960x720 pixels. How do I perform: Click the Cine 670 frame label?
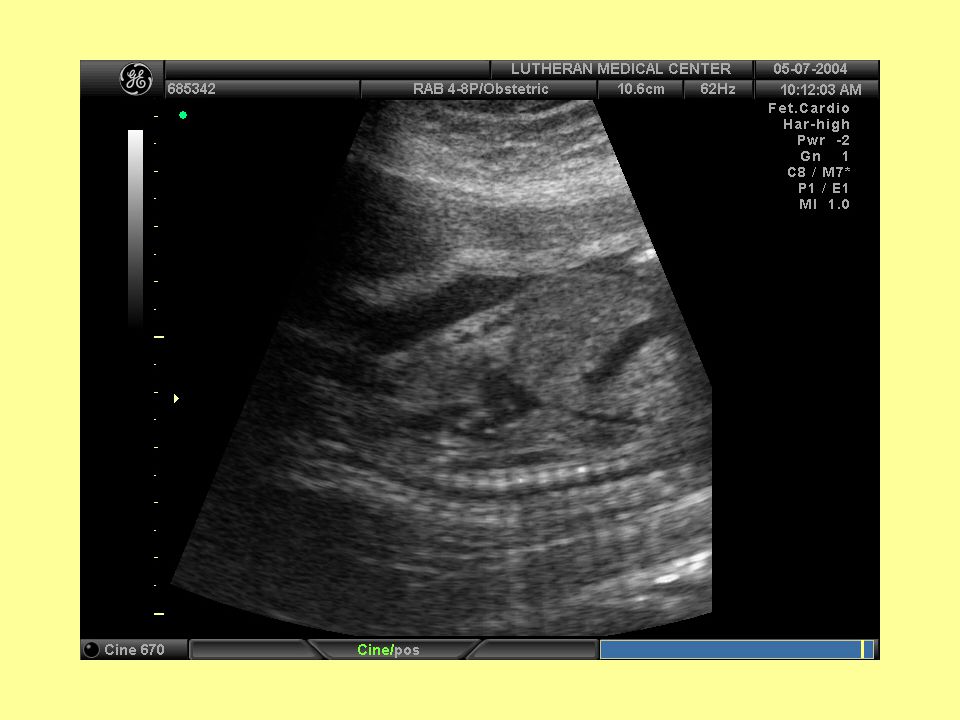coord(134,650)
